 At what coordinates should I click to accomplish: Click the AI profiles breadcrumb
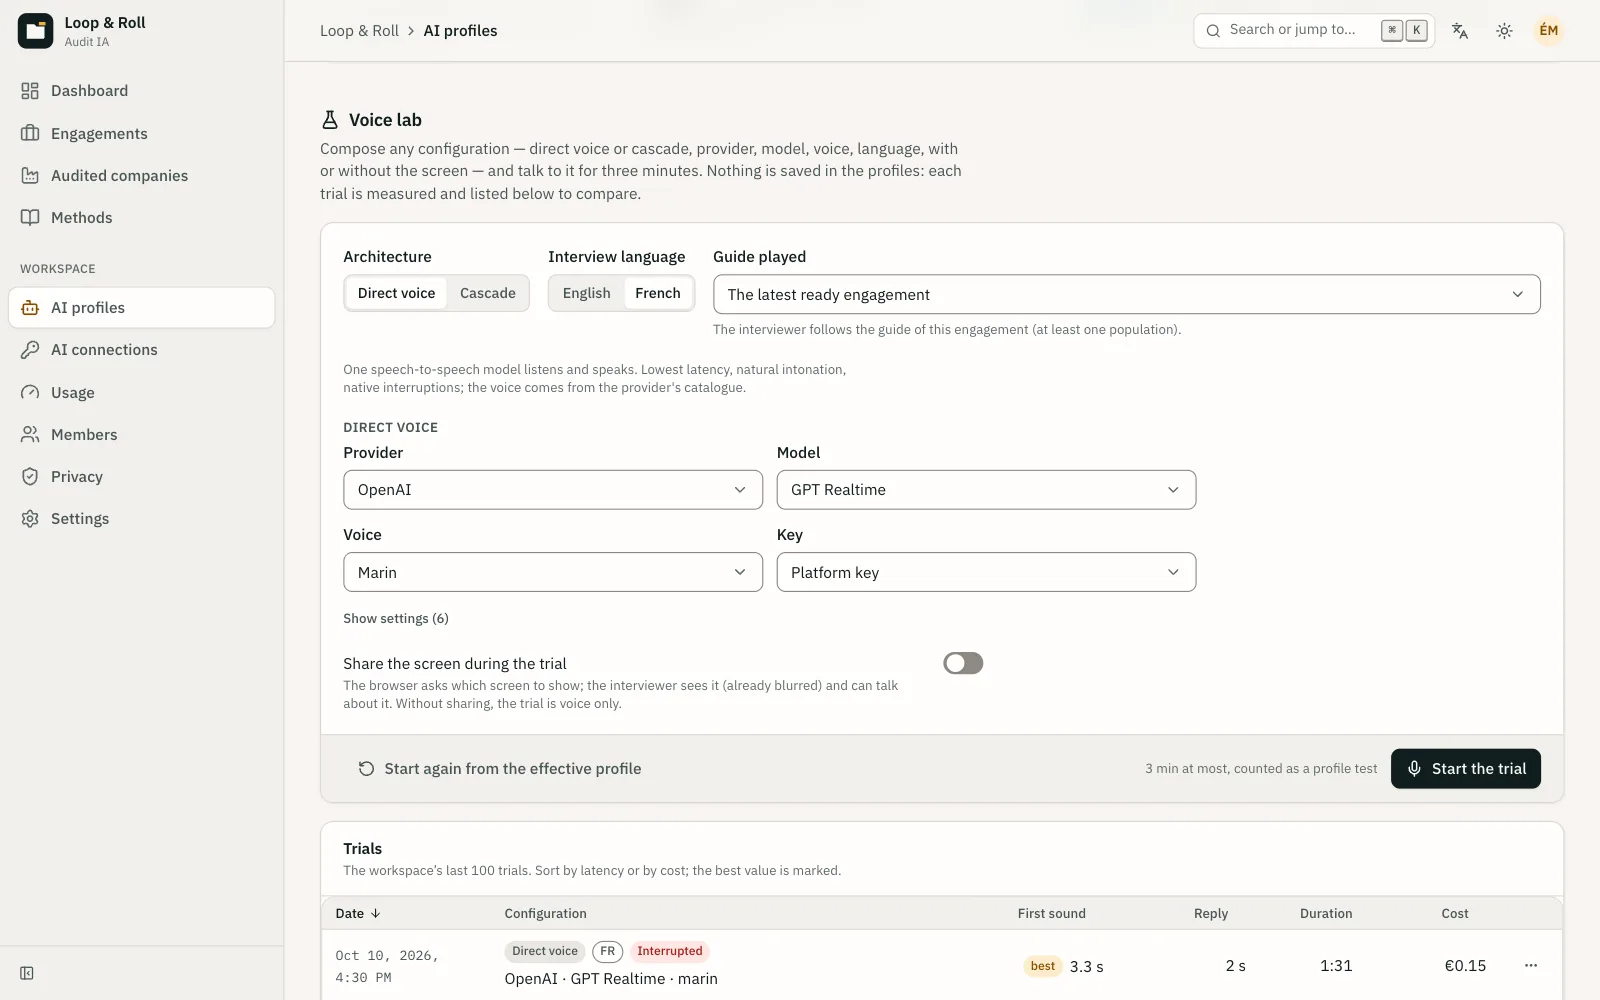[x=460, y=31]
